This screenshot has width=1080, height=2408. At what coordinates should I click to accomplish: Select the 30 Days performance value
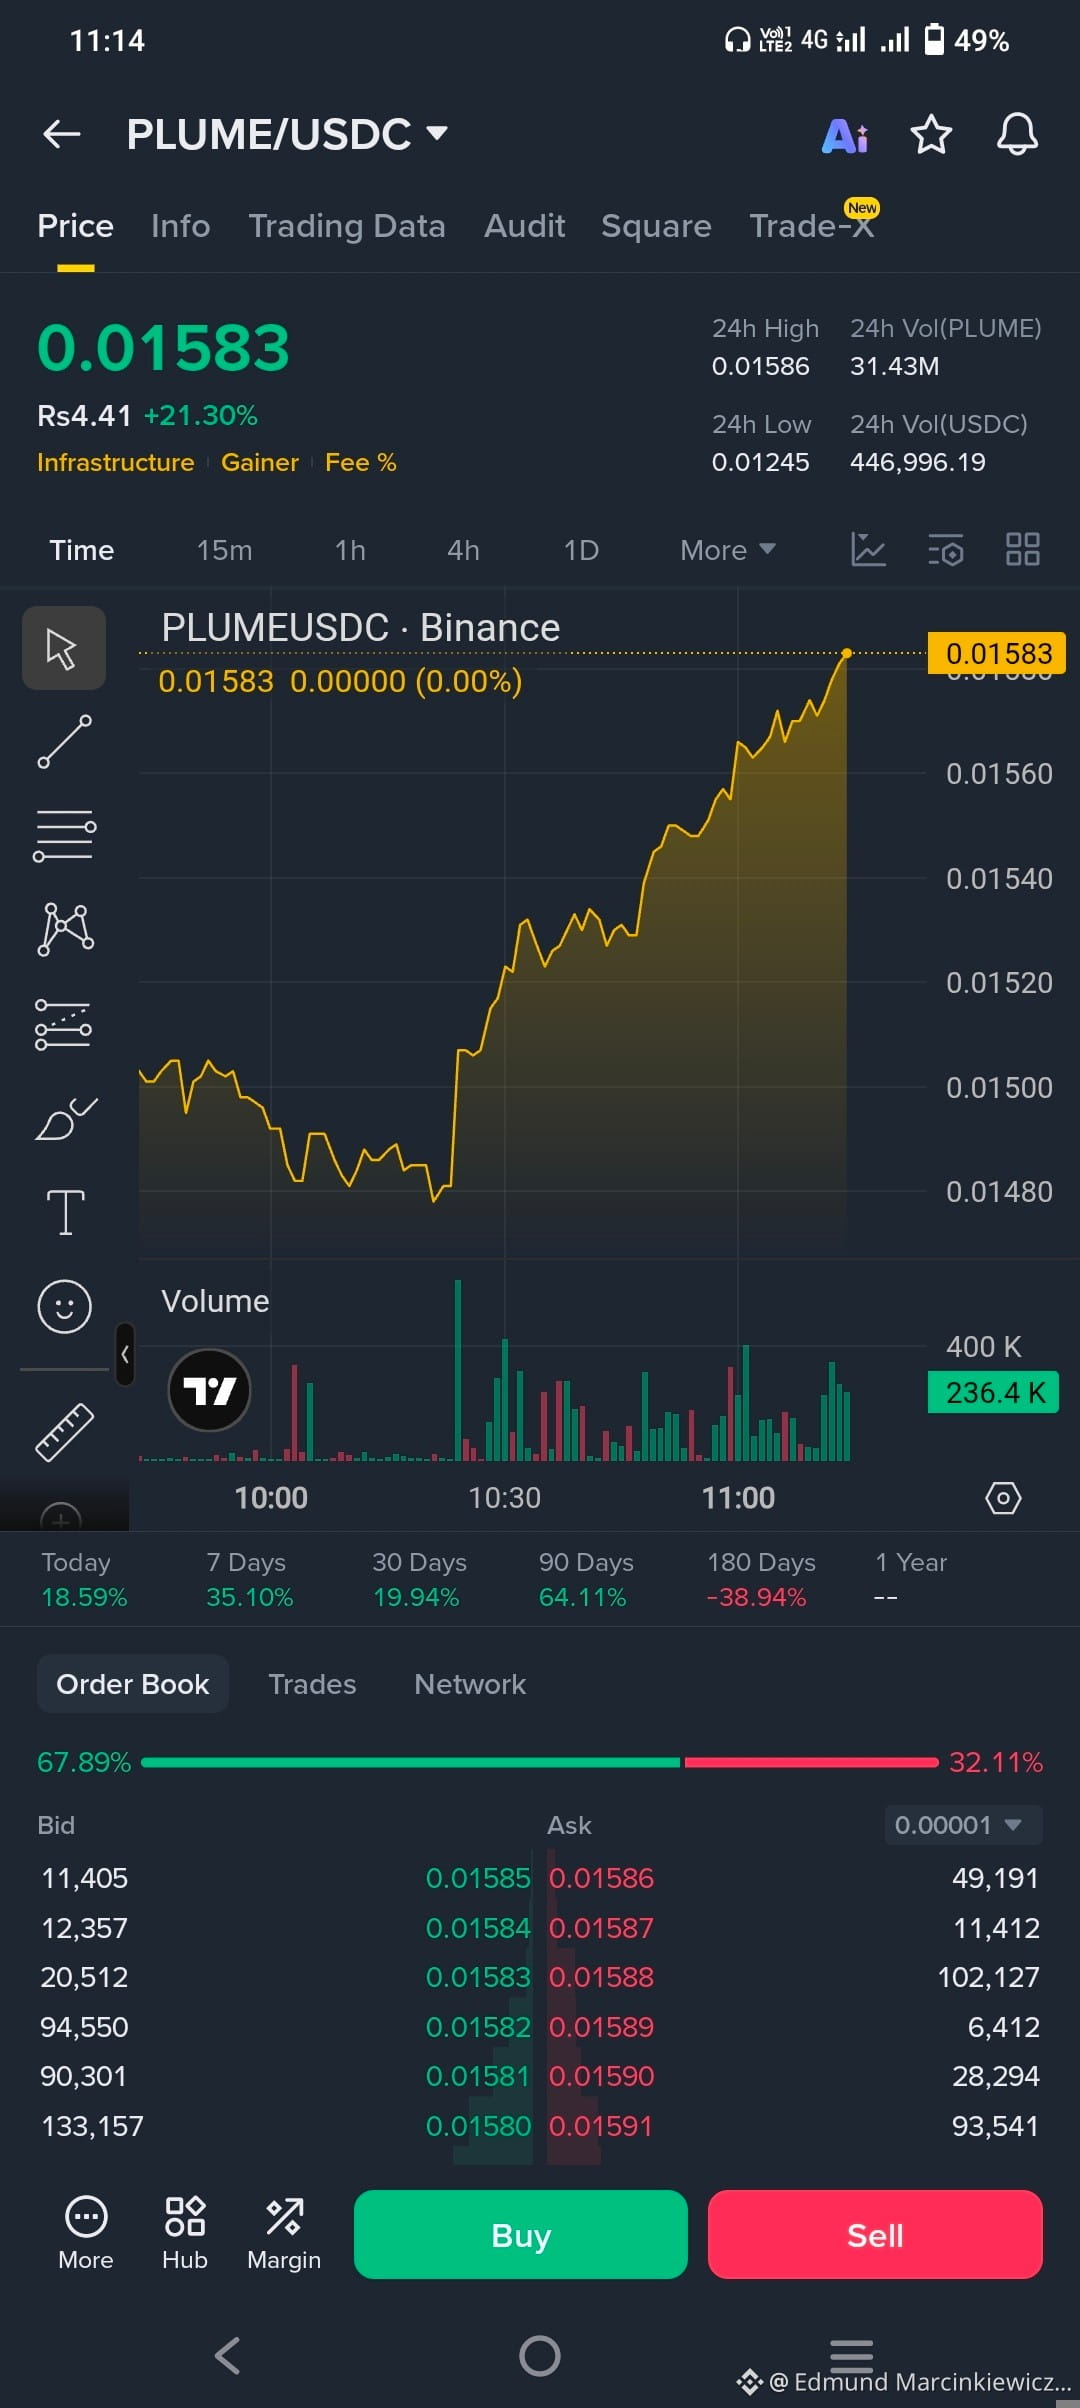416,1597
